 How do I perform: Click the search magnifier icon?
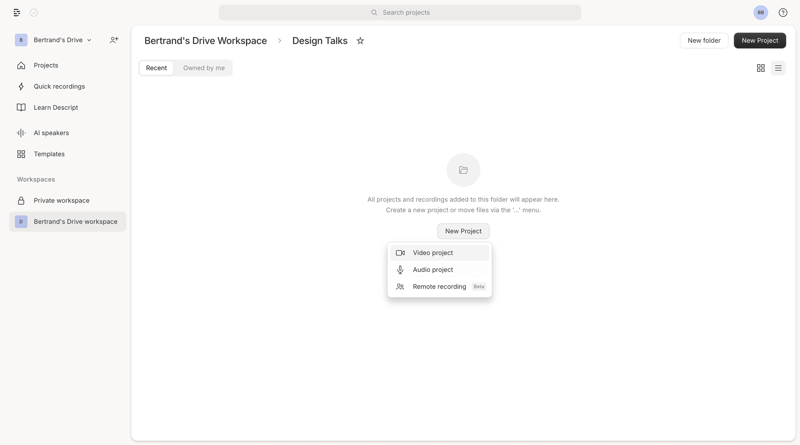pos(374,12)
